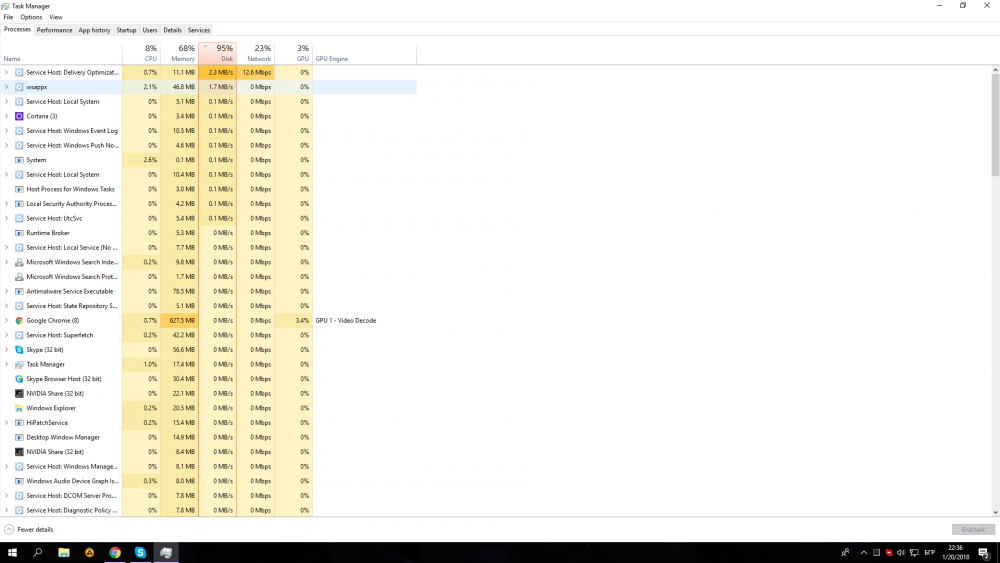Expand the Cortana (3) process group
The image size is (1000, 563).
[6, 116]
